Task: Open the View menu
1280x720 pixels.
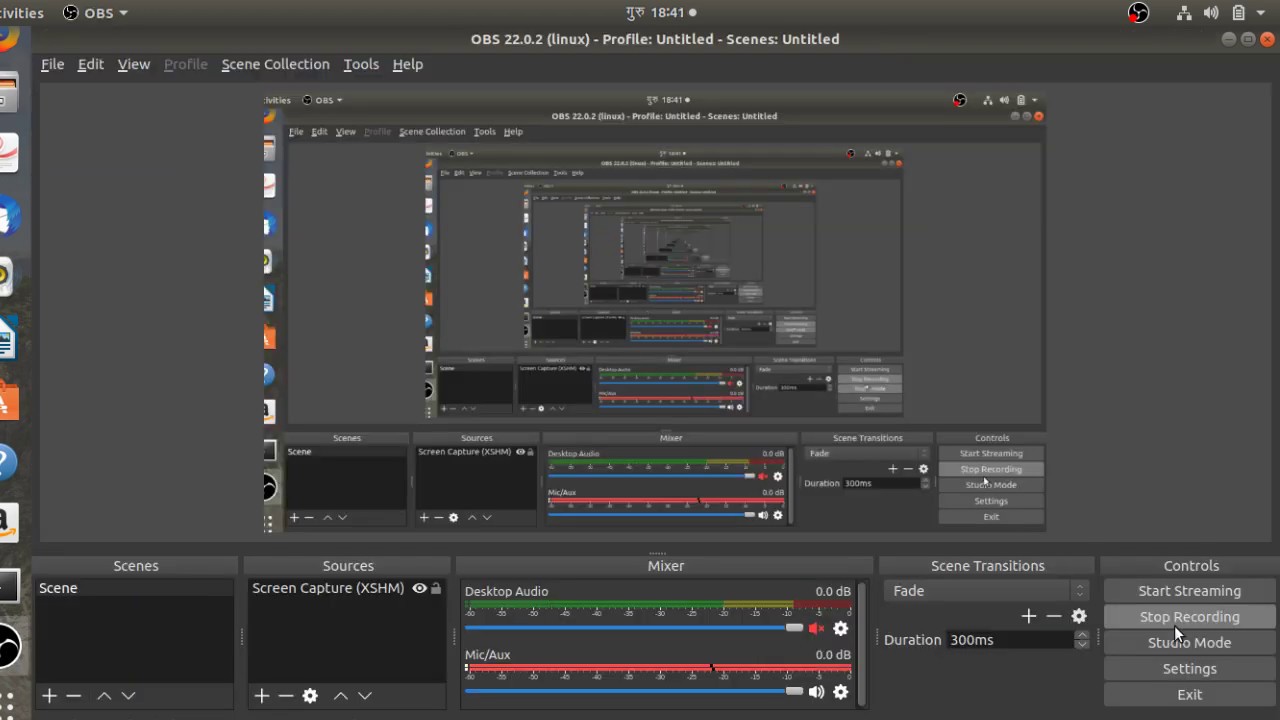Action: (x=133, y=64)
